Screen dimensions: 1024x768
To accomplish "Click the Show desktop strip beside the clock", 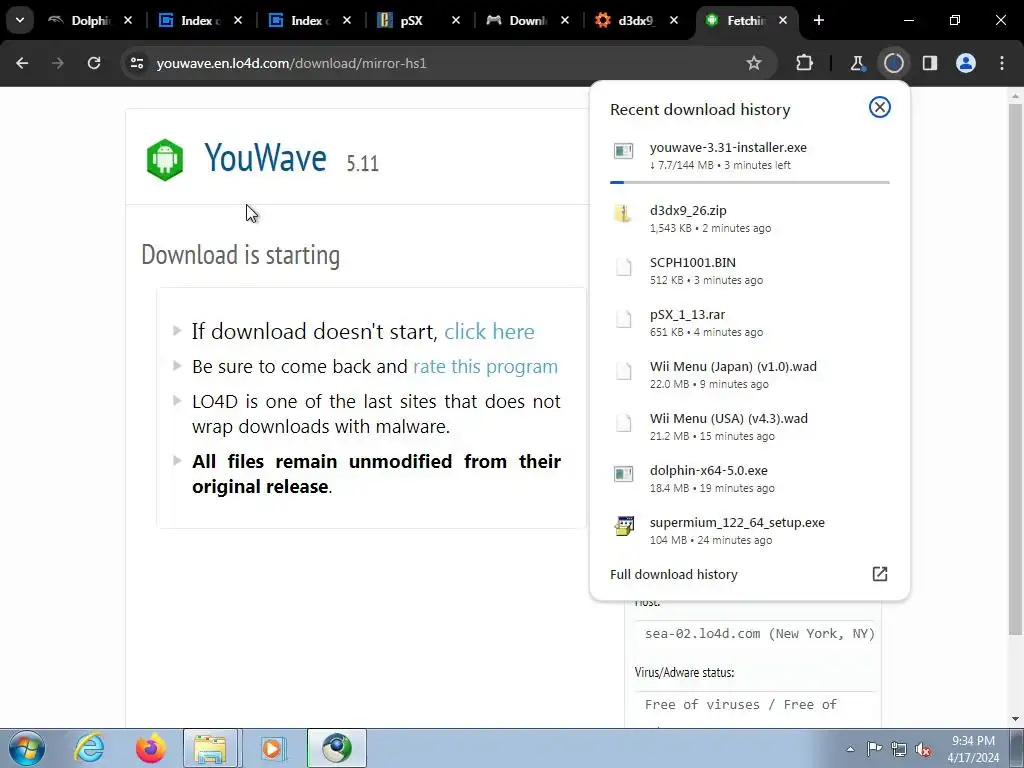I will pyautogui.click(x=1017, y=749).
